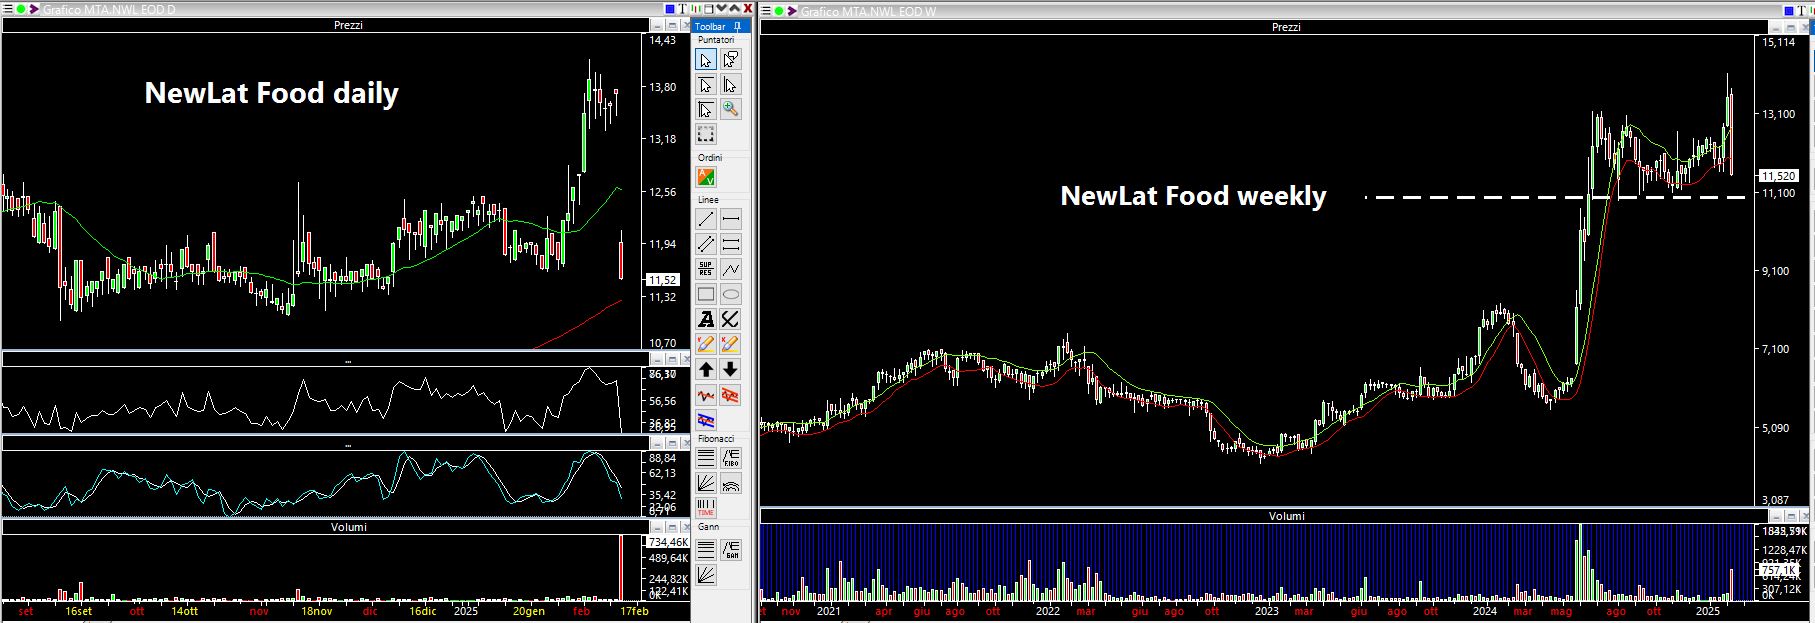The height and width of the screenshot is (623, 1815).
Task: Click the 11,520 current price label on weekly chart
Action: (1779, 176)
